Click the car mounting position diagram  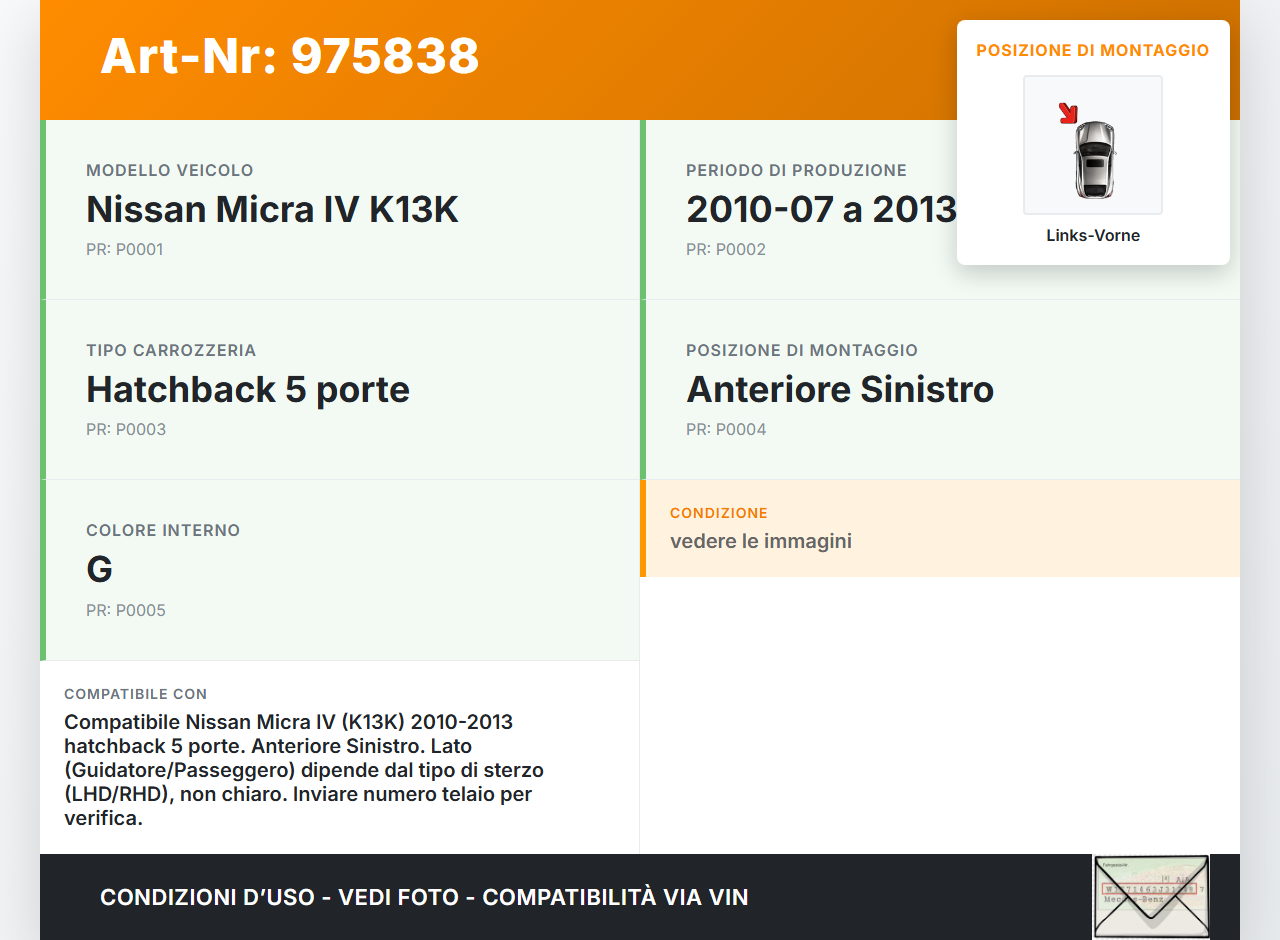pos(1092,145)
